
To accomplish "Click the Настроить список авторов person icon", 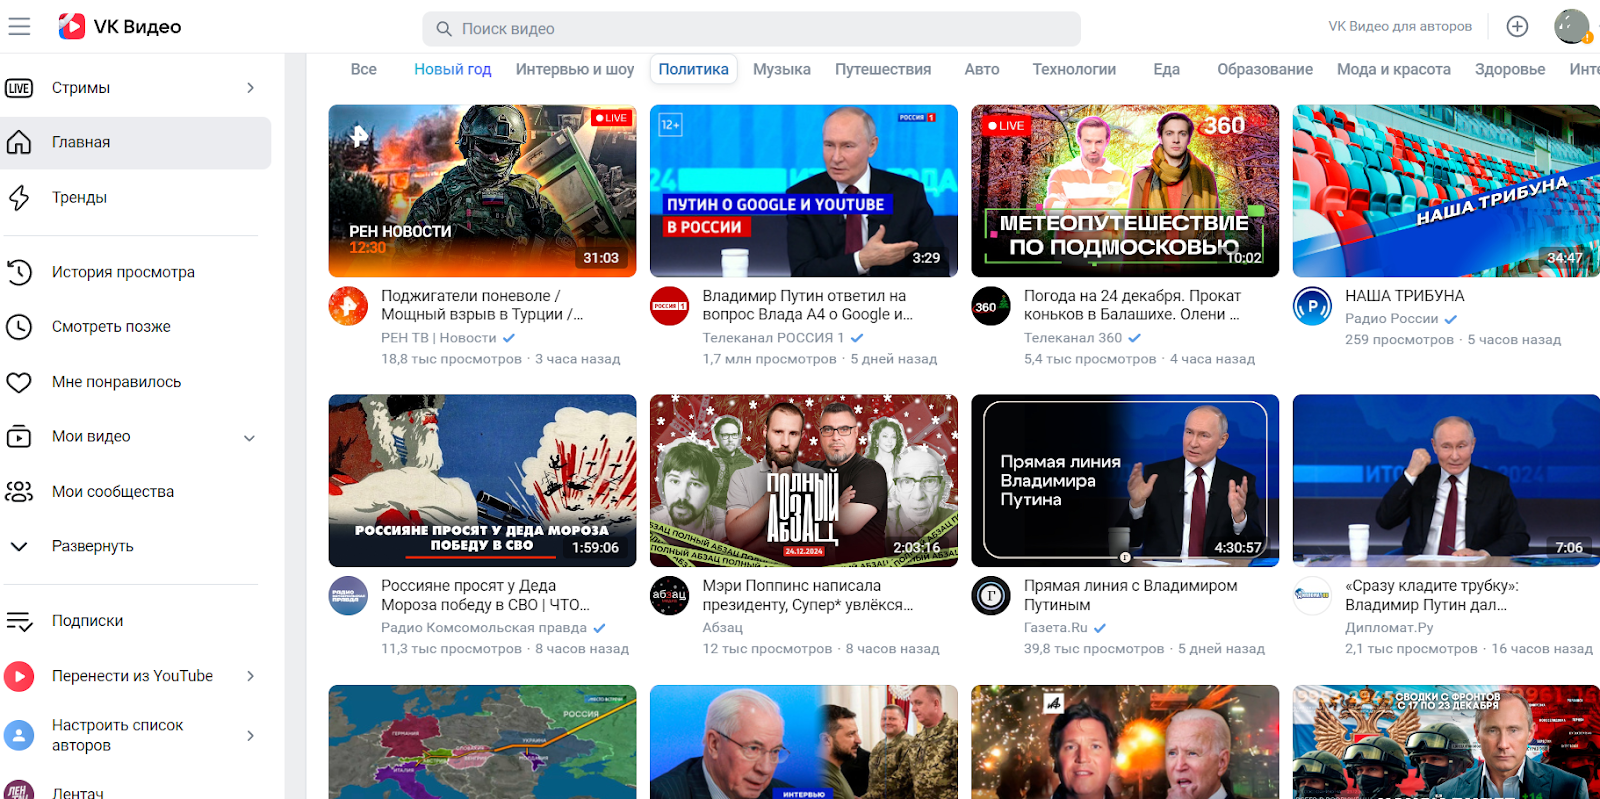I will 19,736.
